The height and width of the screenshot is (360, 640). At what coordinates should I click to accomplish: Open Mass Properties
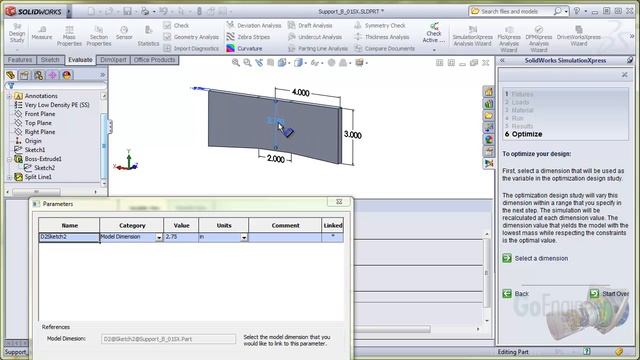[x=69, y=36]
